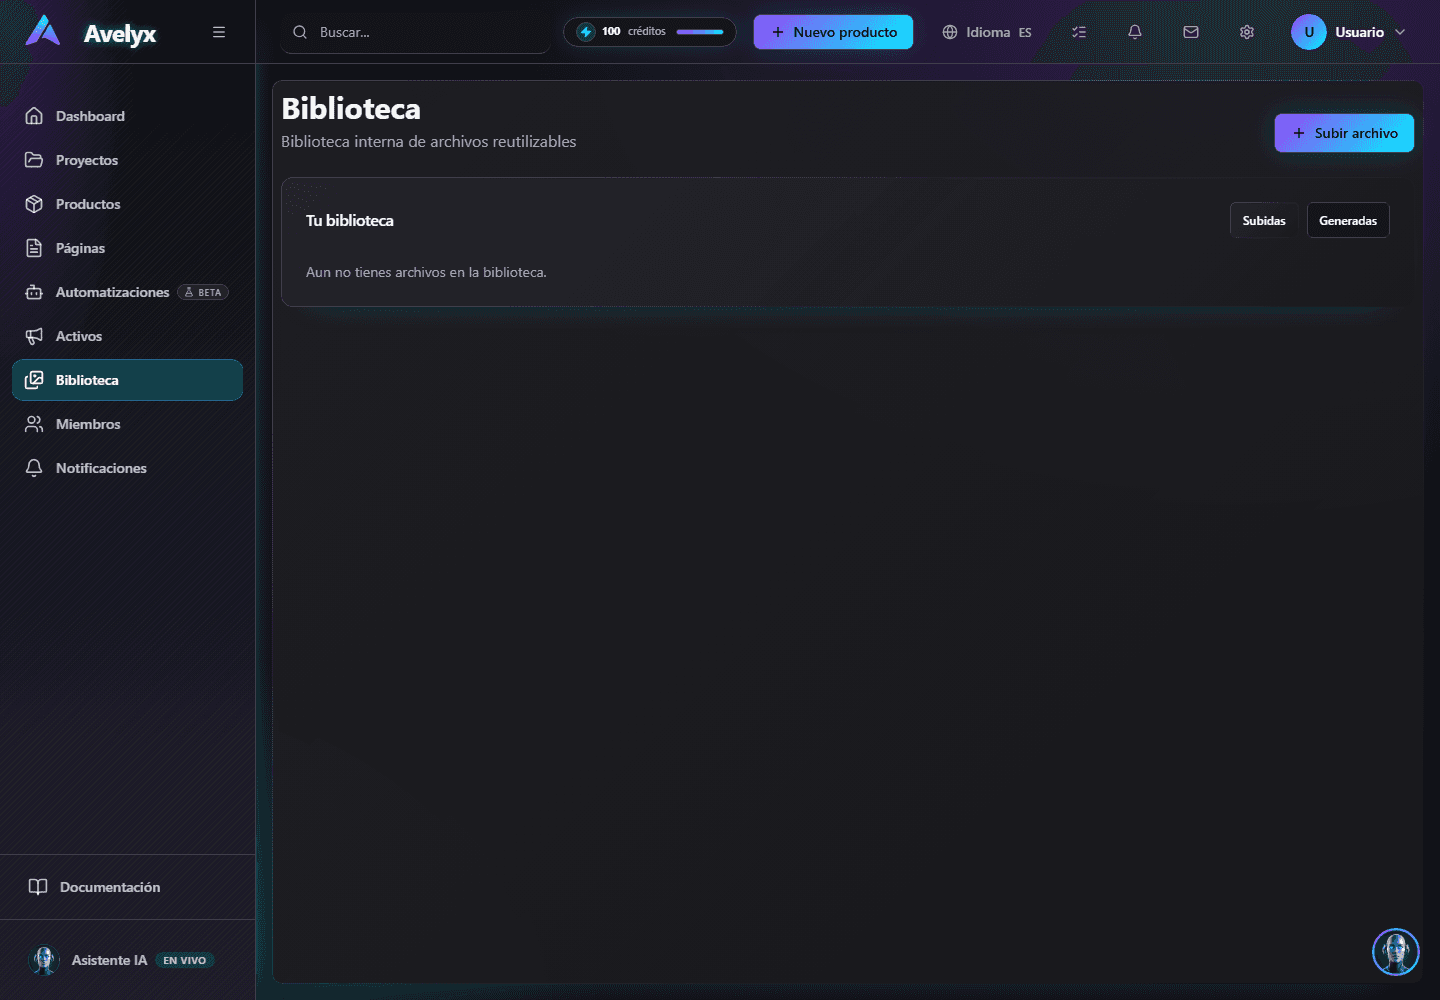Open Activos in sidebar
The width and height of the screenshot is (1440, 1000).
click(x=127, y=336)
